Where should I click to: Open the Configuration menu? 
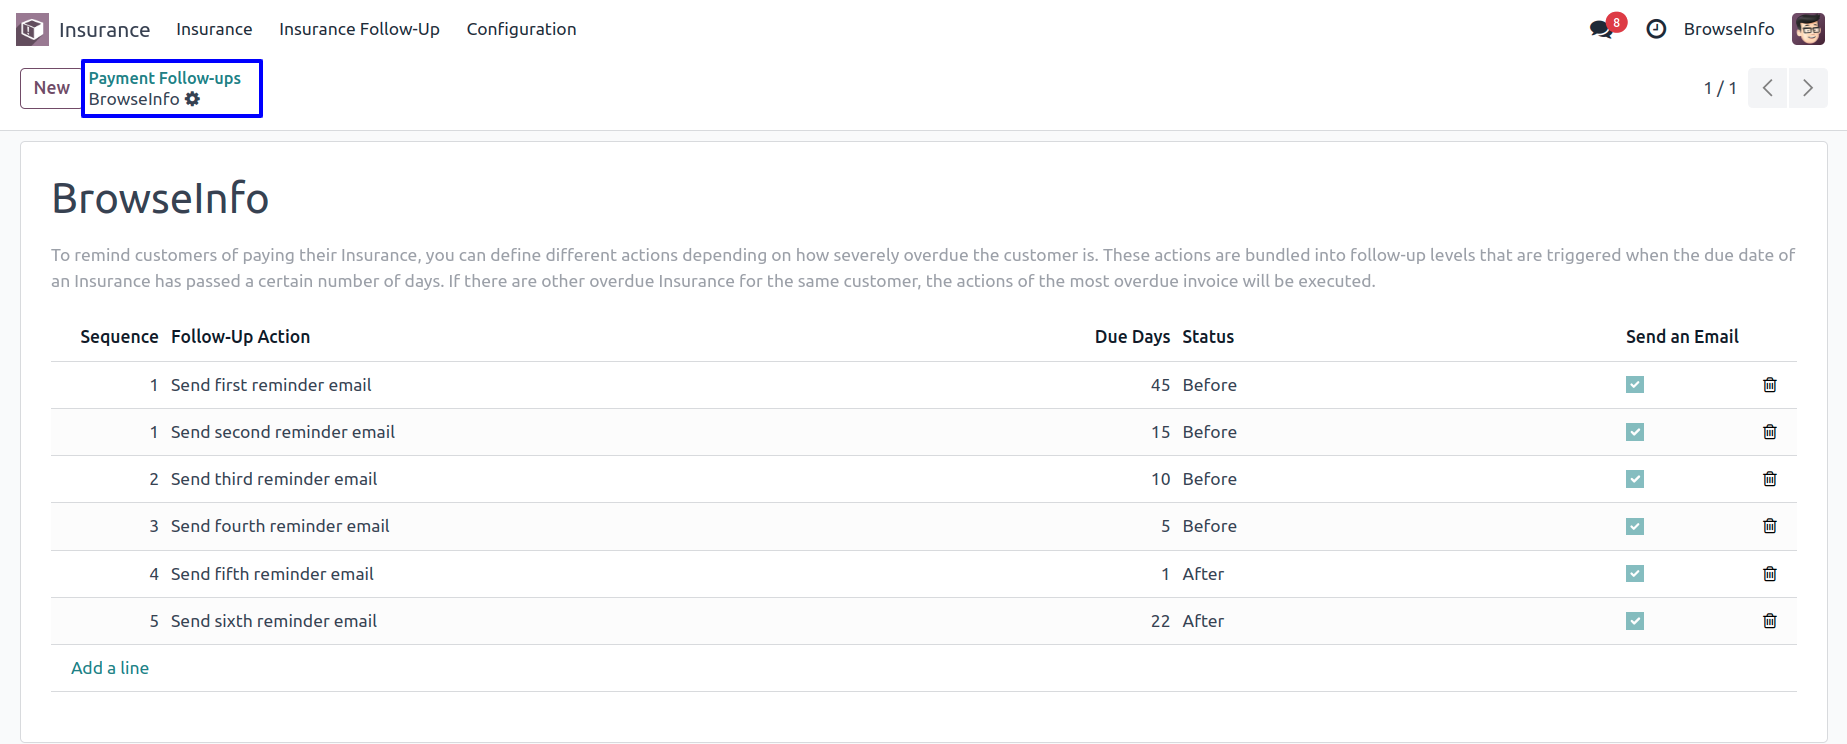521,29
